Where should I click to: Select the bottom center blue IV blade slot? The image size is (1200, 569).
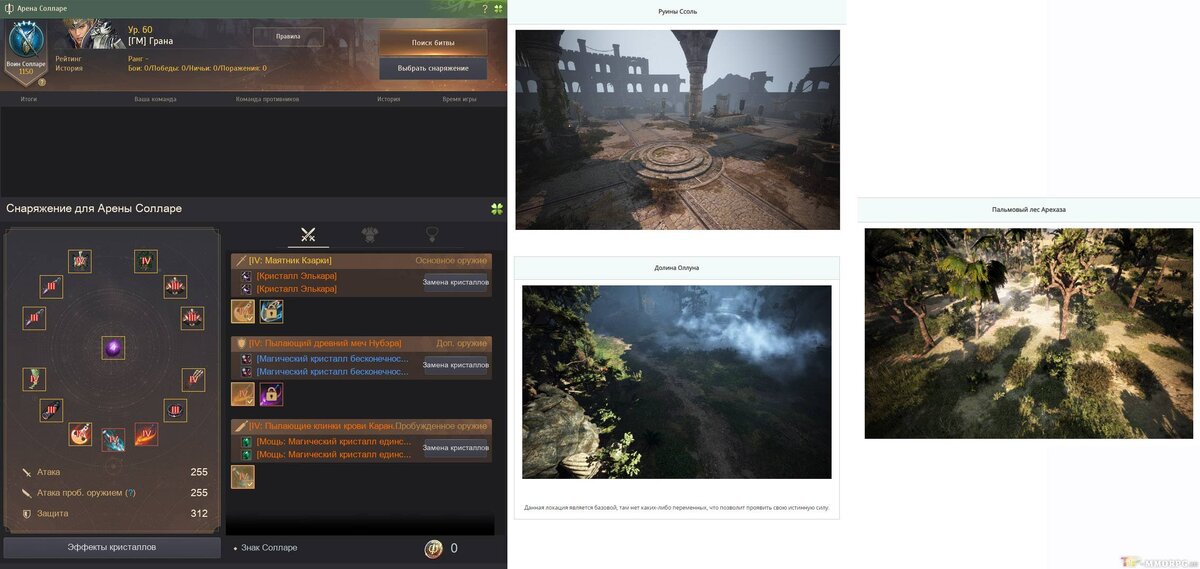click(x=113, y=440)
